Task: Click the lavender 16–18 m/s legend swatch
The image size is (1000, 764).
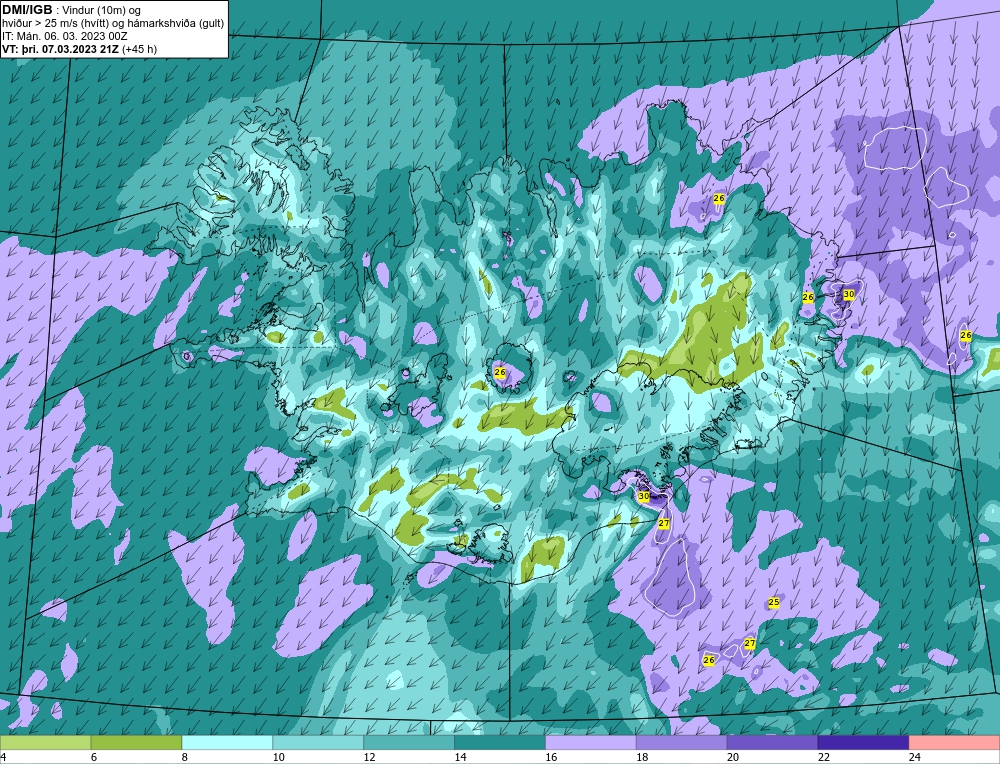Action: click(591, 742)
